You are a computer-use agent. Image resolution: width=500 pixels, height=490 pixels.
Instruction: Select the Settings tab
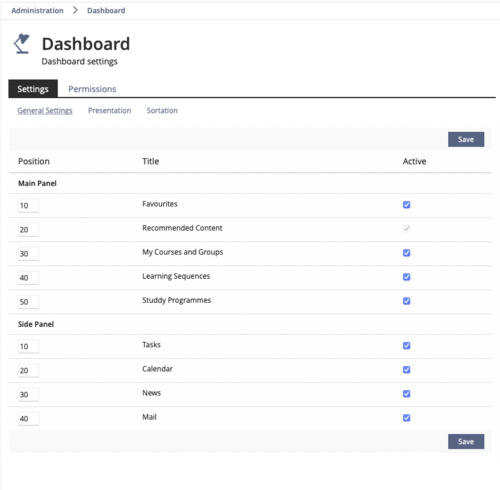pyautogui.click(x=33, y=89)
